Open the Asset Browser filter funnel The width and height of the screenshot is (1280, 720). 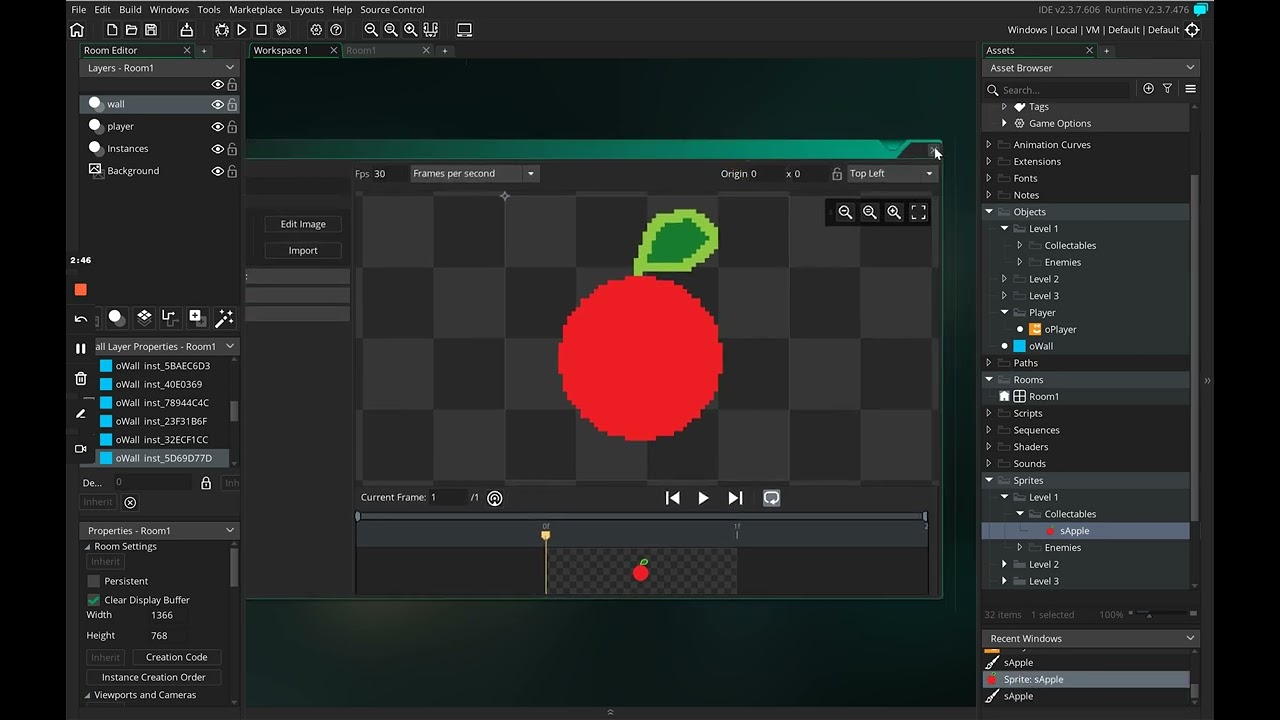coord(1167,89)
